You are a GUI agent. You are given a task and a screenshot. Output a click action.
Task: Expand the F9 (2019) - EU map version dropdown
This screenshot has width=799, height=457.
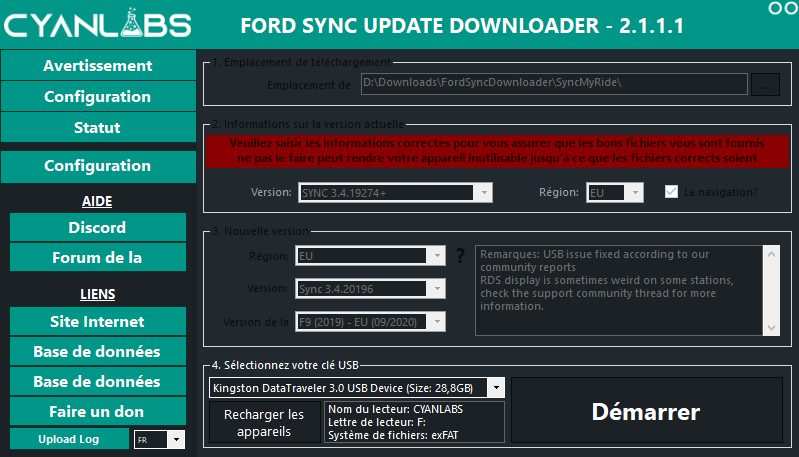click(x=370, y=321)
